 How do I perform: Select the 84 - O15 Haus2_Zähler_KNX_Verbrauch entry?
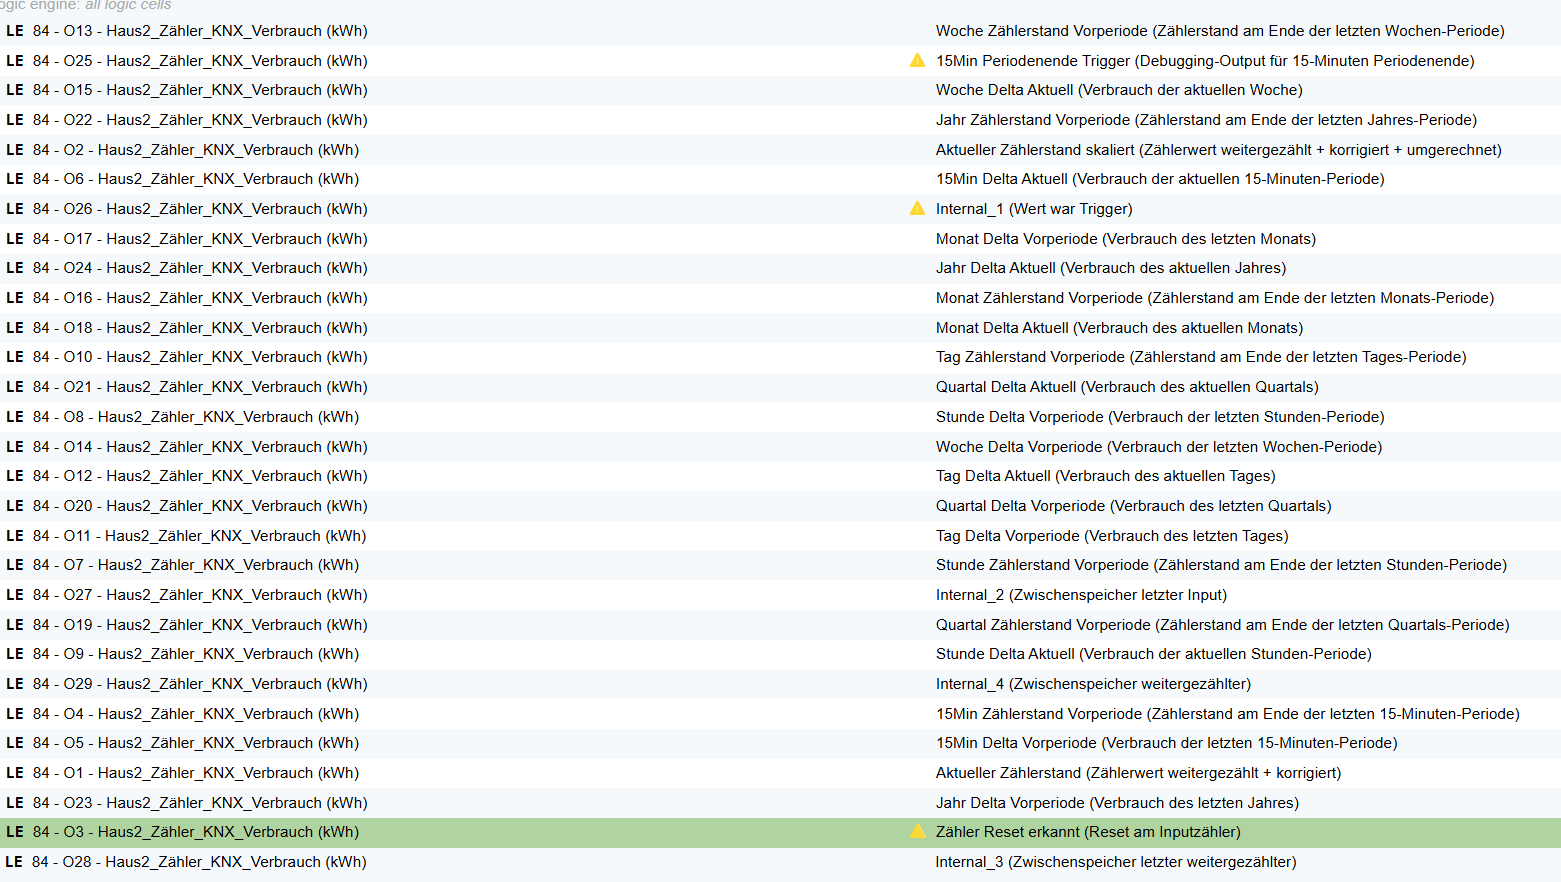coord(200,90)
